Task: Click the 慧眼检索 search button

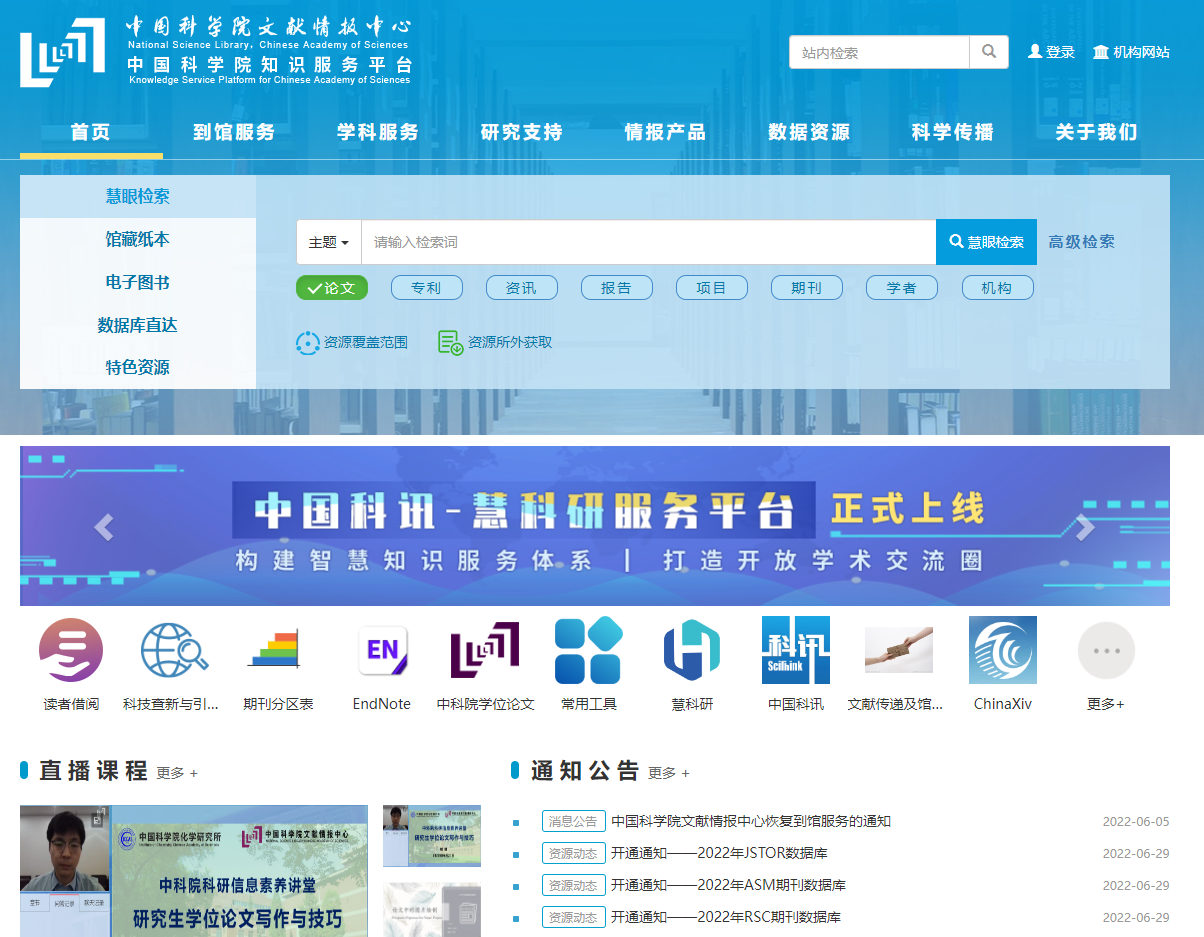Action: [x=985, y=241]
